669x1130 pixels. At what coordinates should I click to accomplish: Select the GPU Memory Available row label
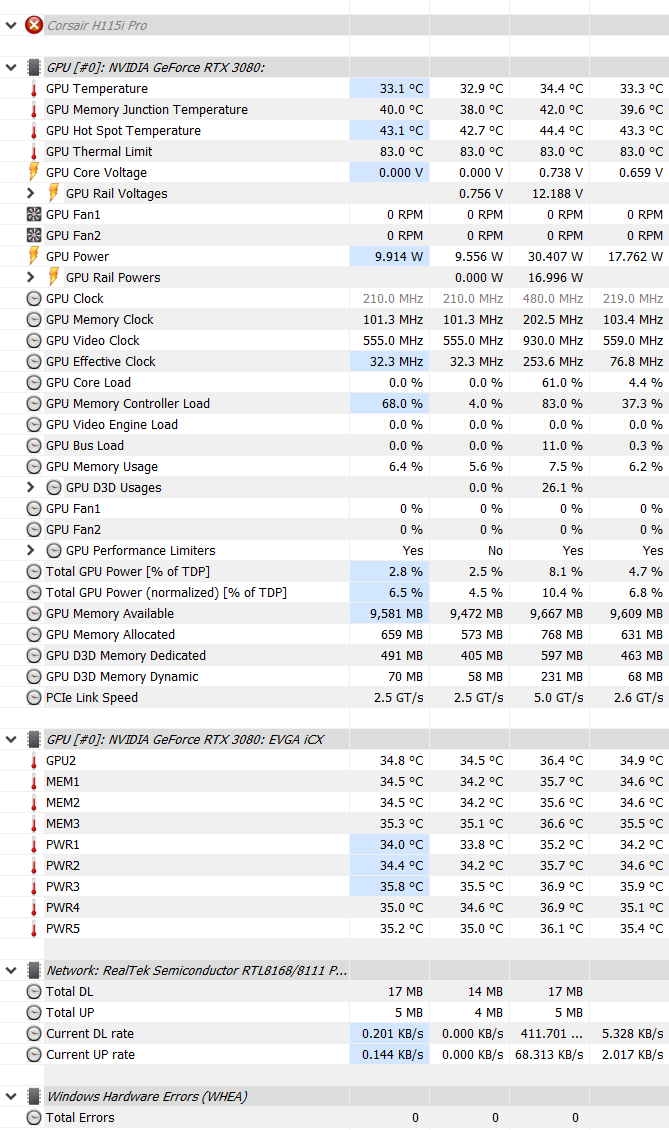pos(110,613)
